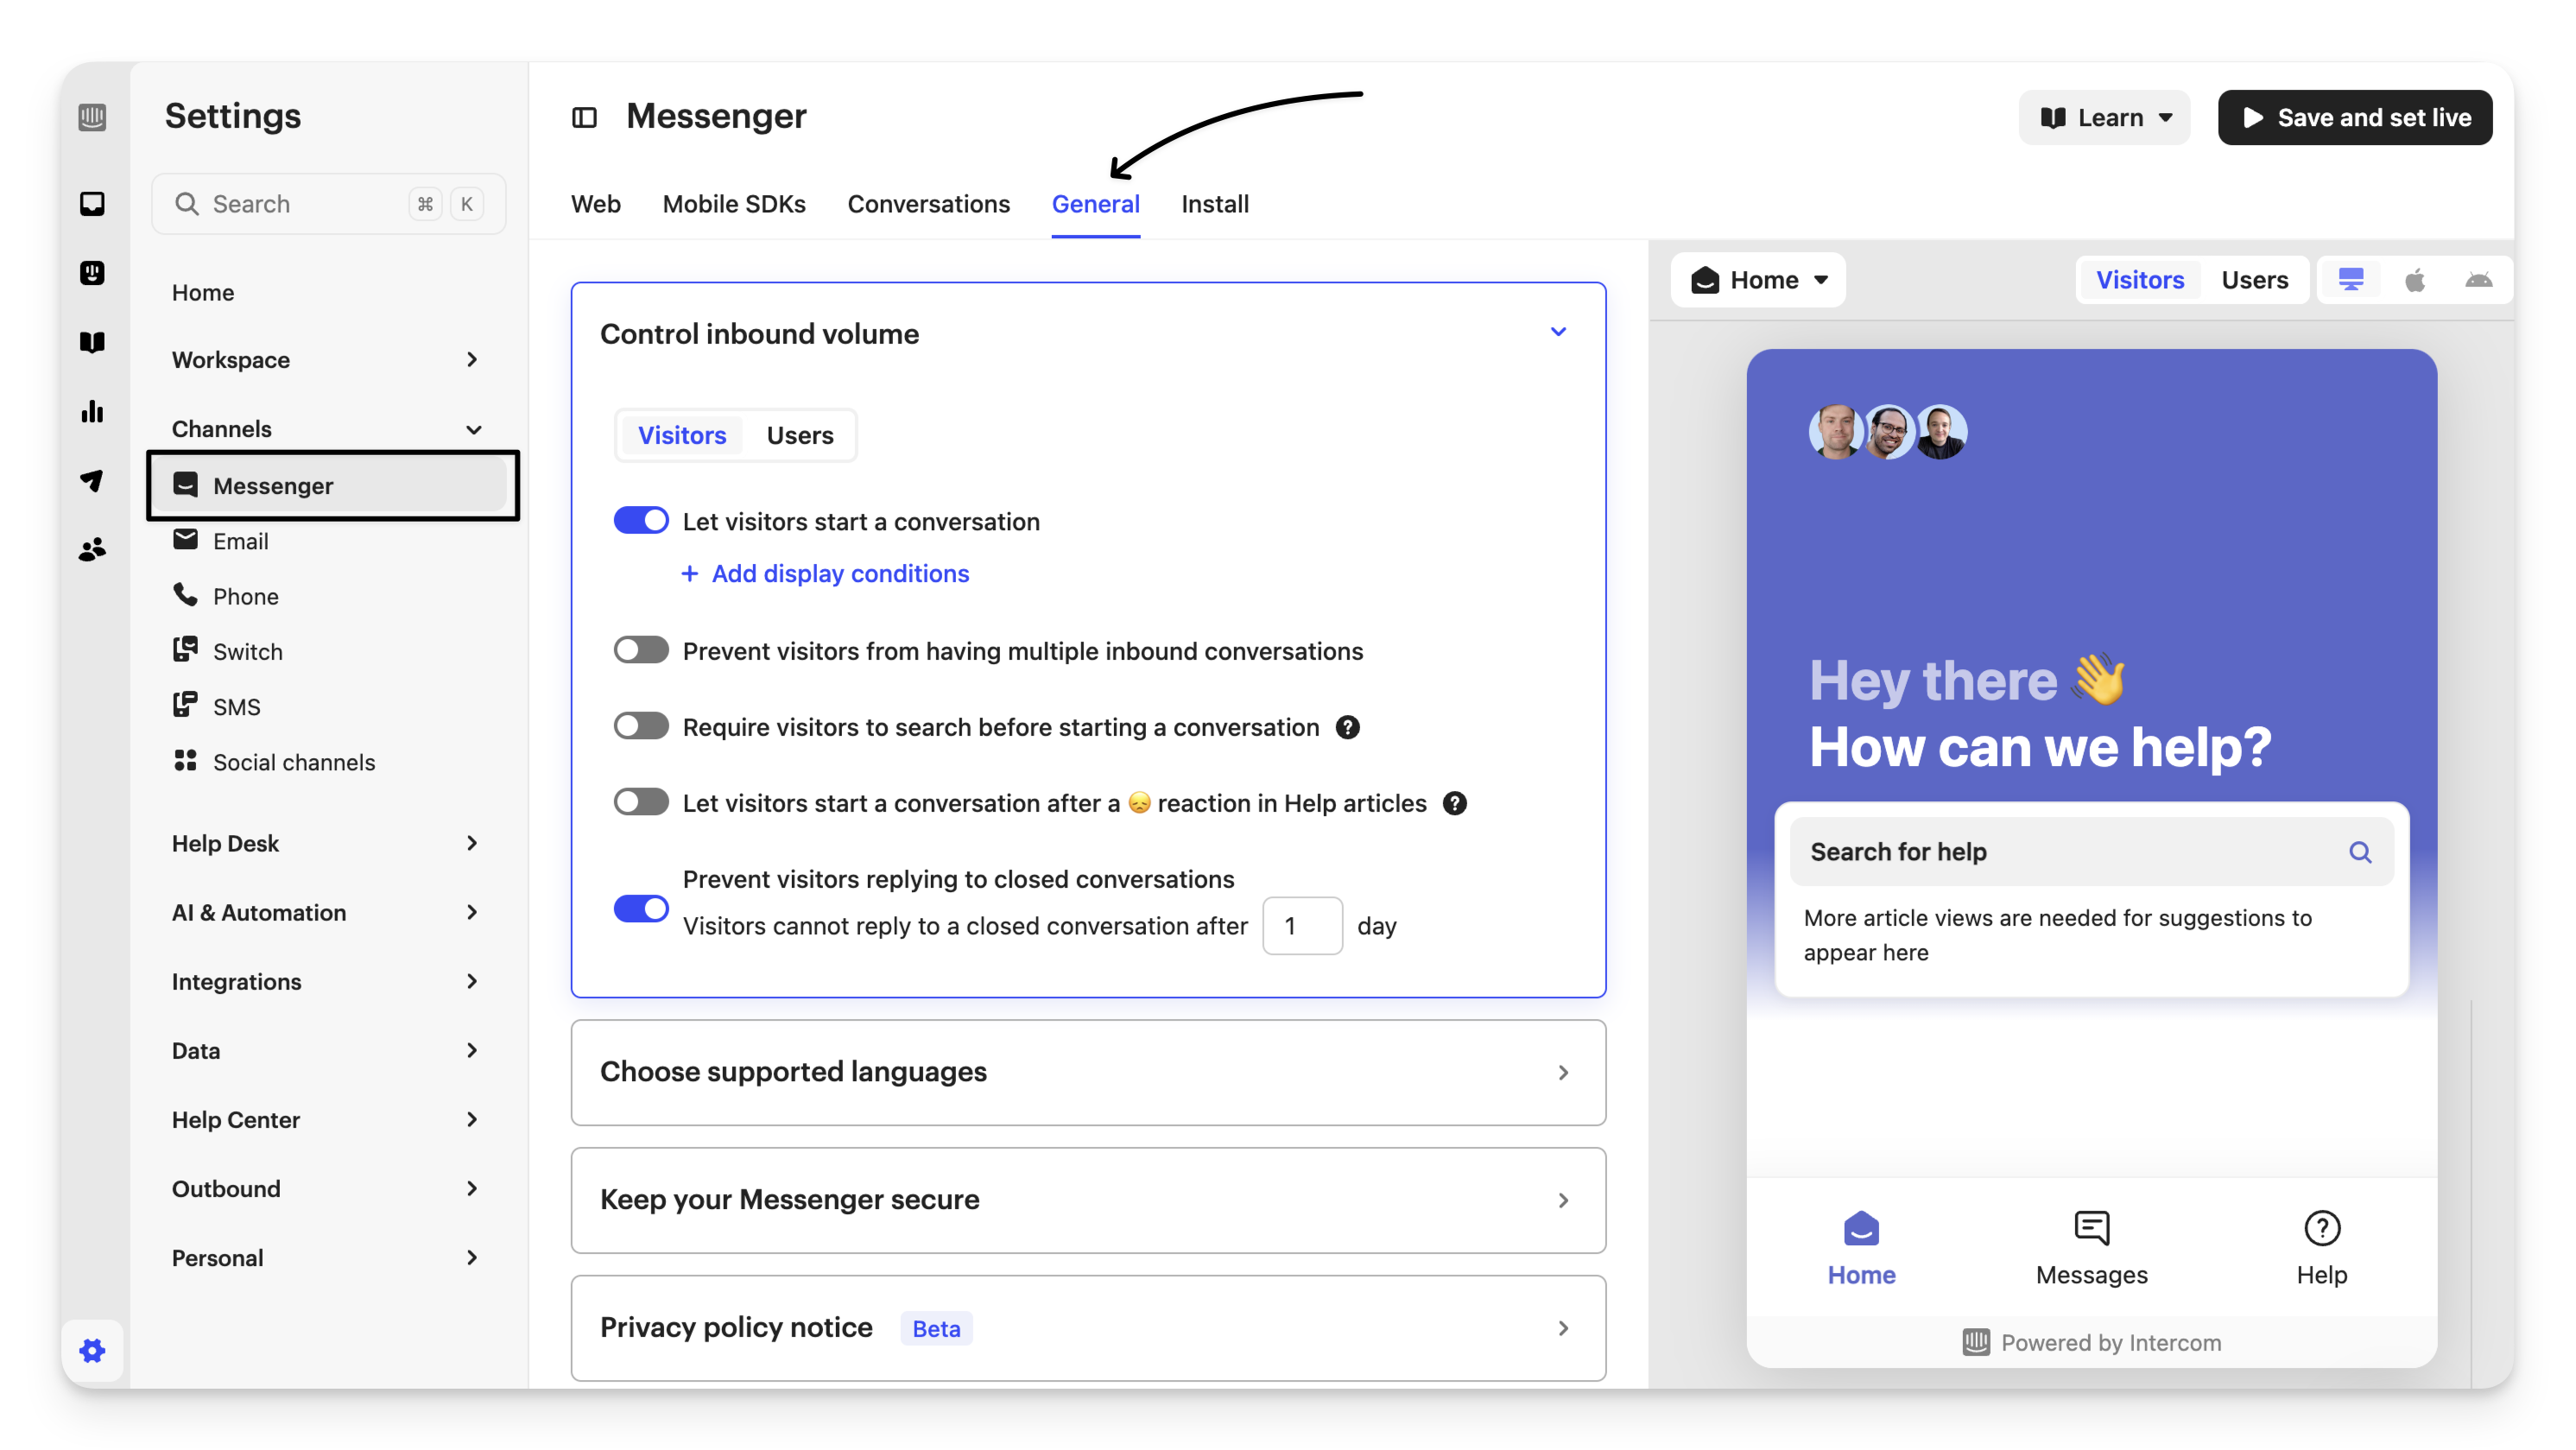Turn off Prevent visitors replying to closed conversations
2576x1450 pixels.
pyautogui.click(x=641, y=908)
